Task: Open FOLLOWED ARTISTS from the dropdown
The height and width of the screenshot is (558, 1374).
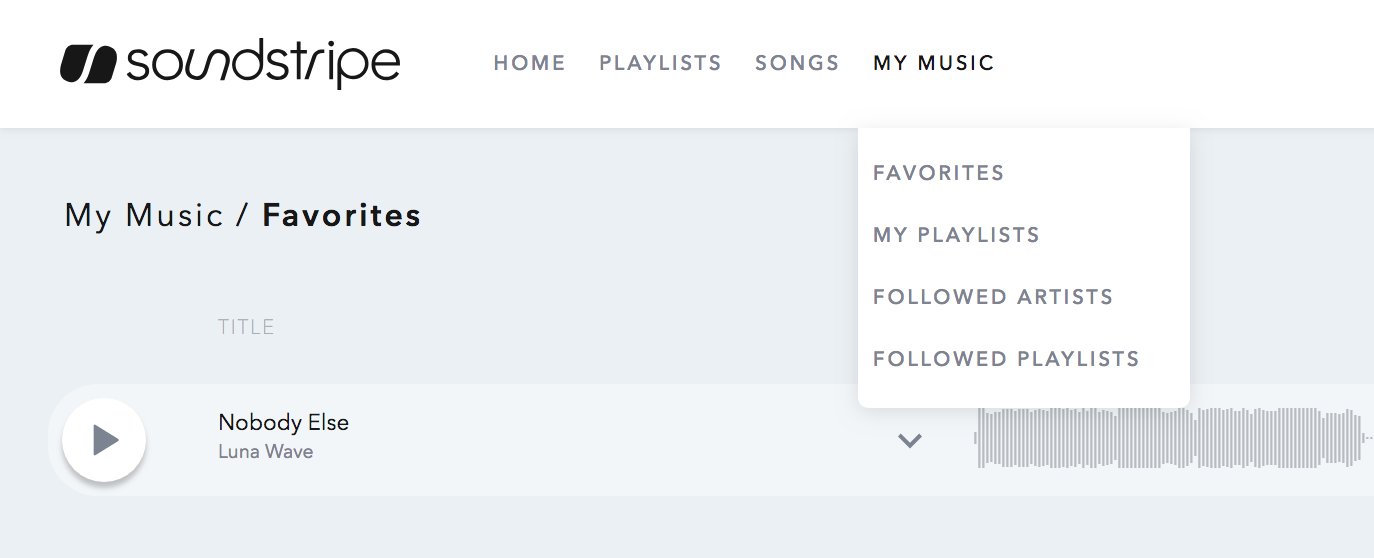Action: tap(992, 297)
